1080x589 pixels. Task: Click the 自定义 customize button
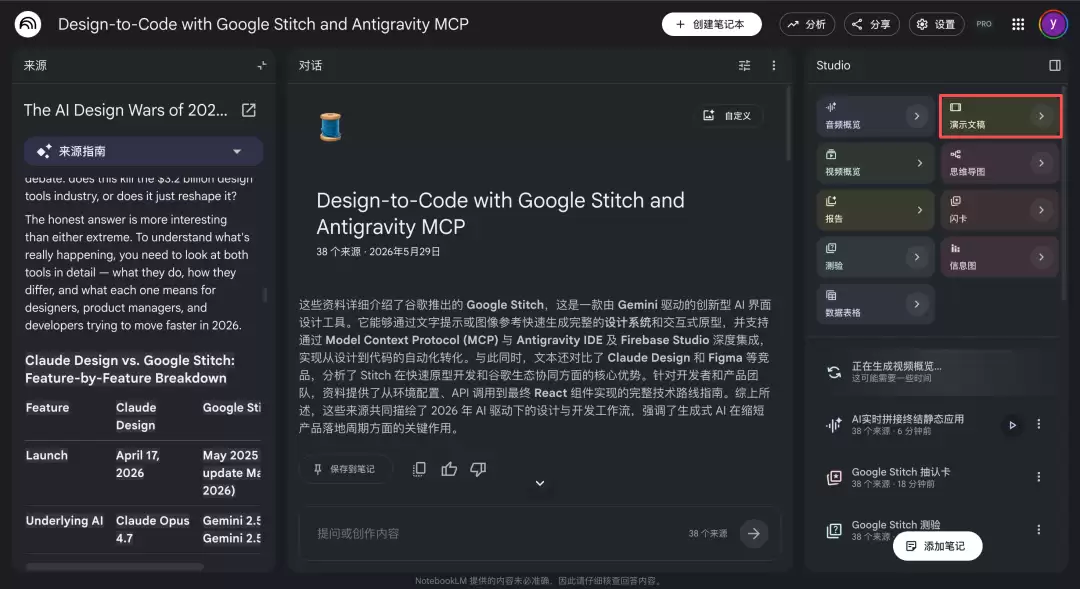click(727, 116)
